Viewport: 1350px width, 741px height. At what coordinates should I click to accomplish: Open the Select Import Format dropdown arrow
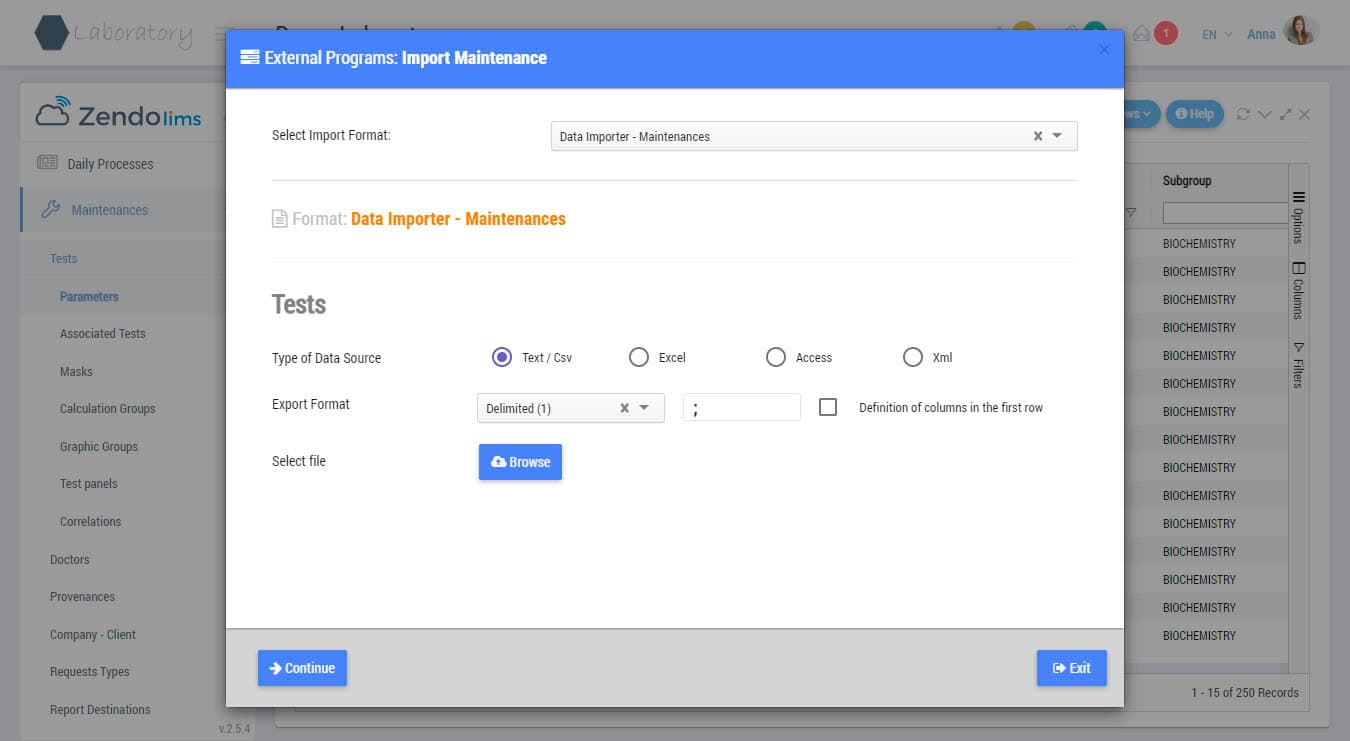click(1058, 136)
